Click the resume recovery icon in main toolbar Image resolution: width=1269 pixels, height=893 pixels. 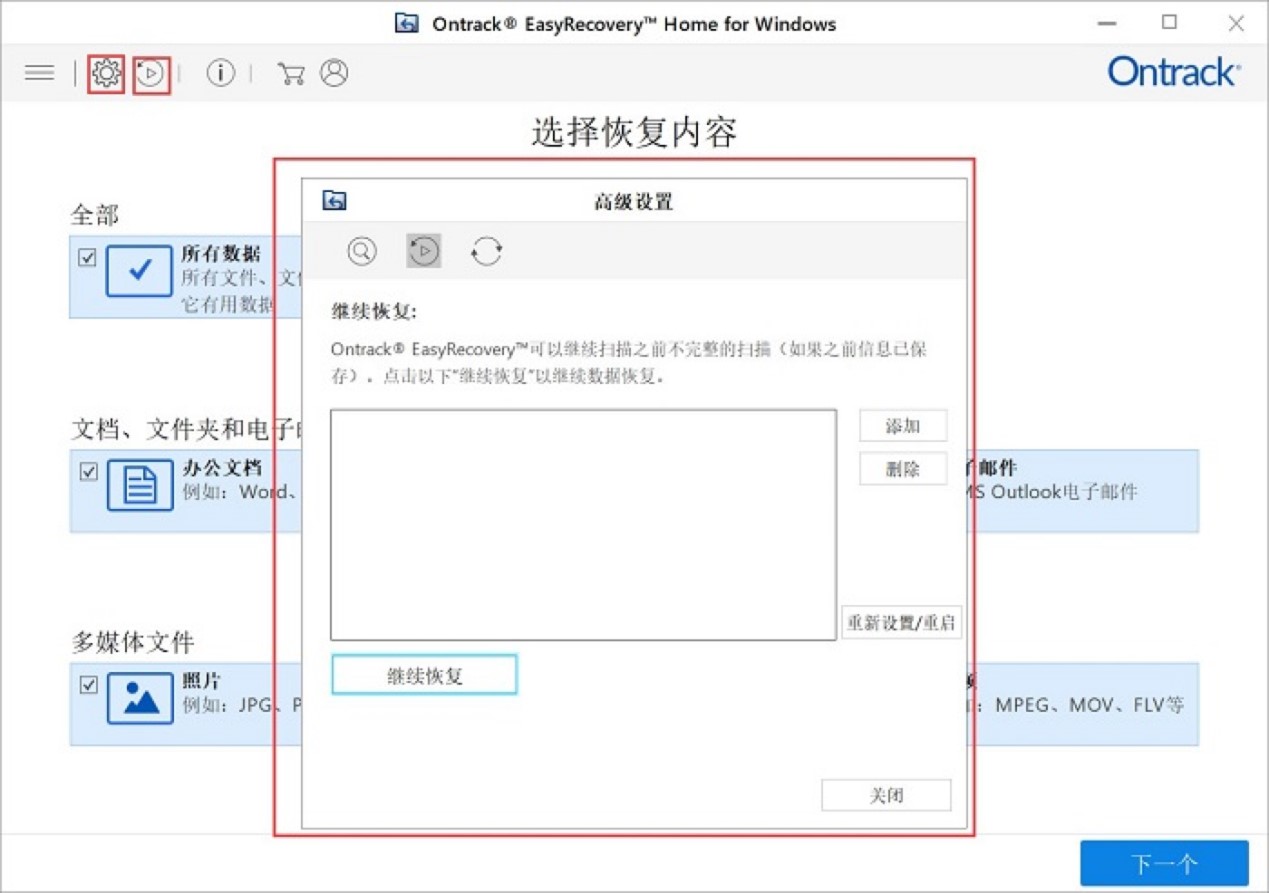point(151,74)
